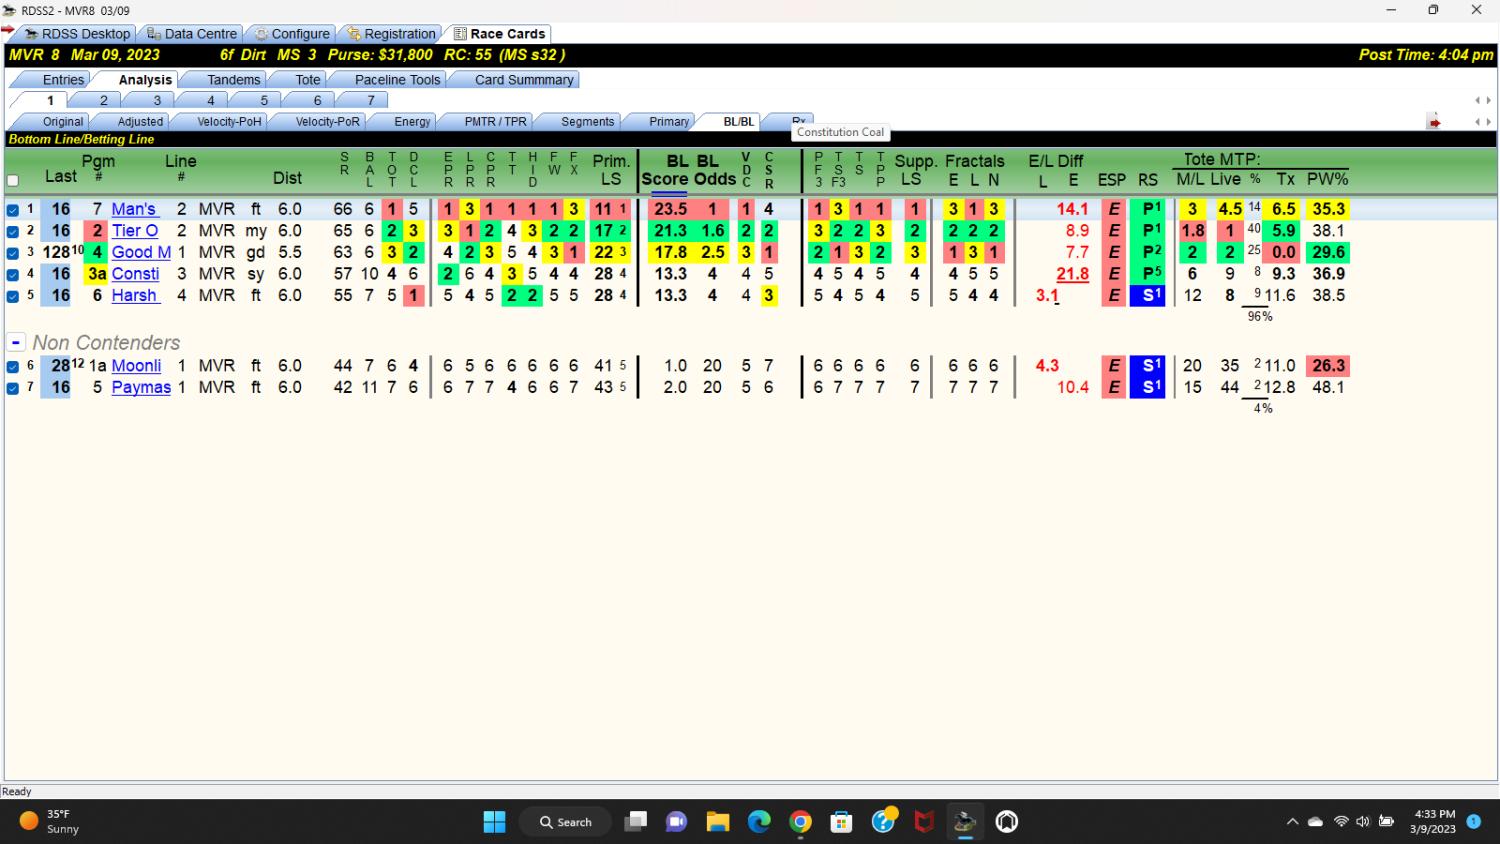Open the Consti horse link
The height and width of the screenshot is (844, 1500).
pos(135,274)
